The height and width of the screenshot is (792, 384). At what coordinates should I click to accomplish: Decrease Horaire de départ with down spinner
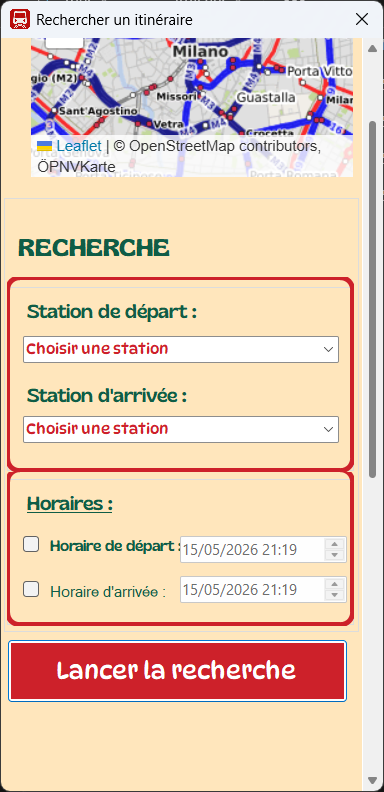(x=334, y=555)
